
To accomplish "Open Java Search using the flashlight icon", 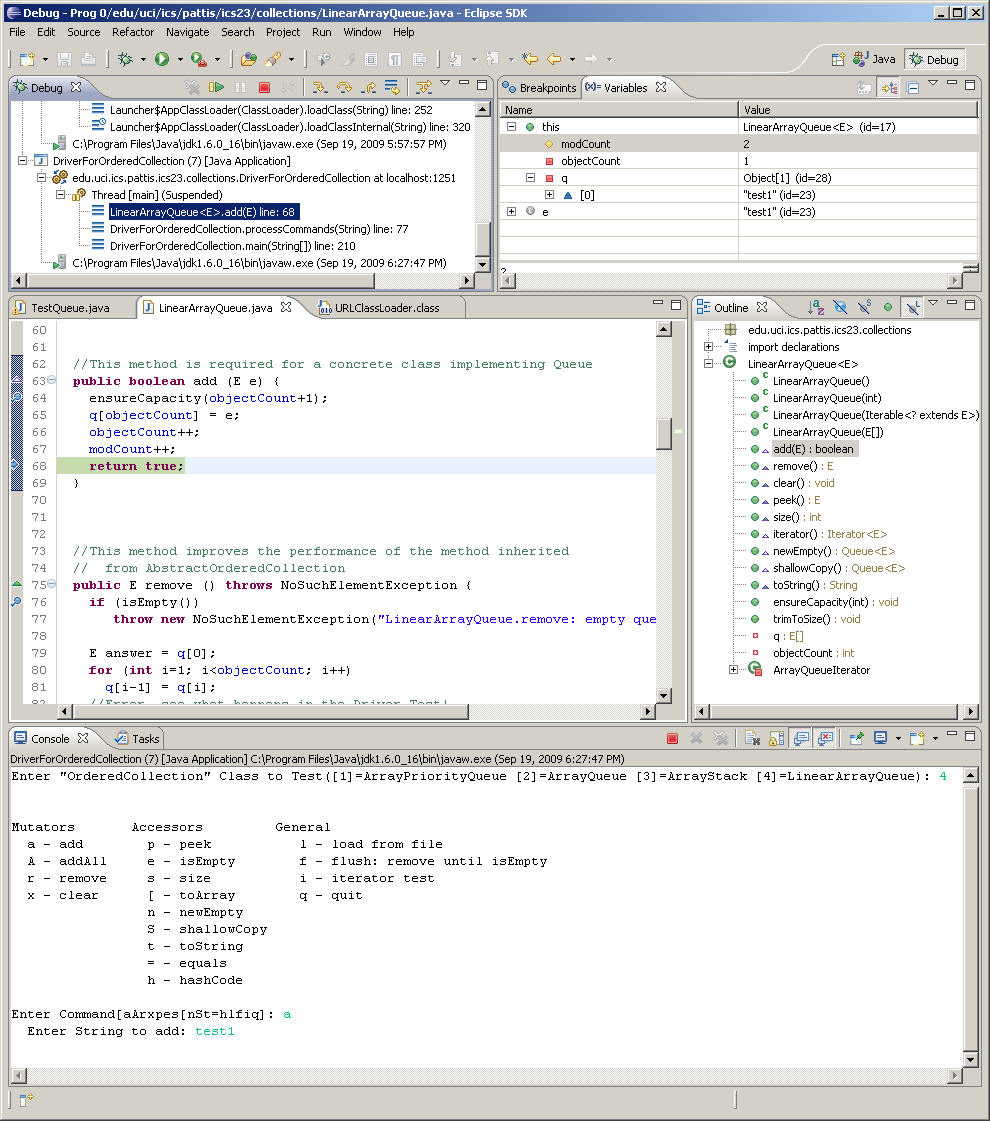I will 272,58.
